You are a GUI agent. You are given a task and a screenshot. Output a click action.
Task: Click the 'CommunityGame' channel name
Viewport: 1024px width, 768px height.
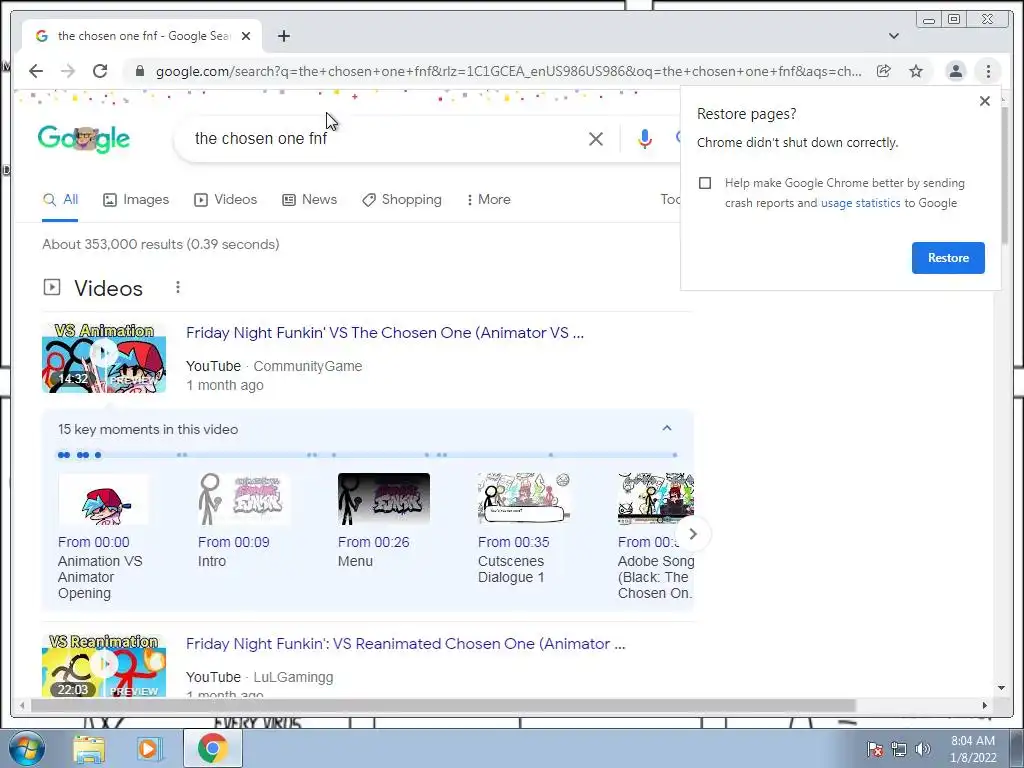tap(308, 366)
